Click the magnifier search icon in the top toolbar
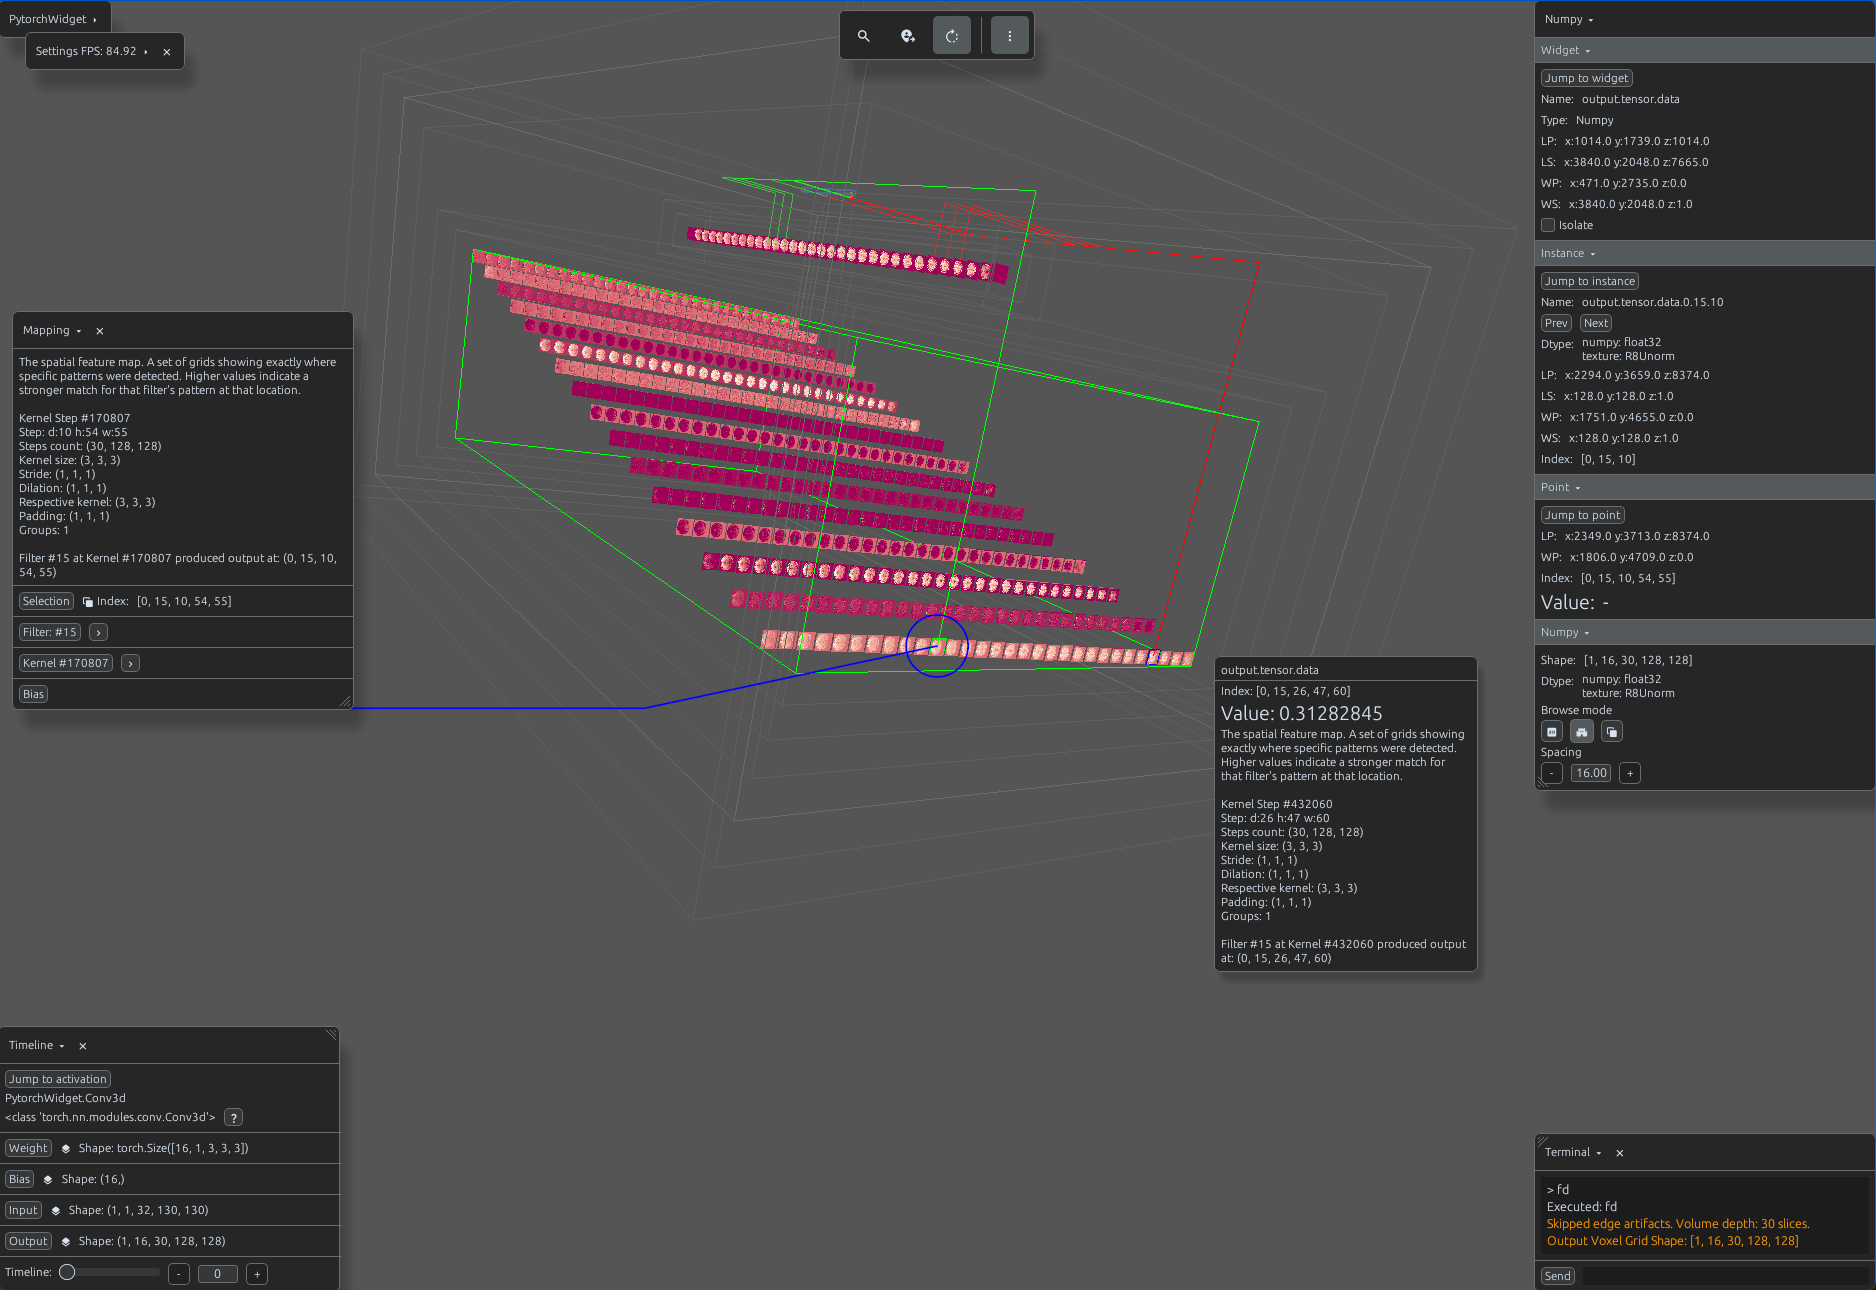Viewport: 1876px width, 1290px height. tap(863, 36)
